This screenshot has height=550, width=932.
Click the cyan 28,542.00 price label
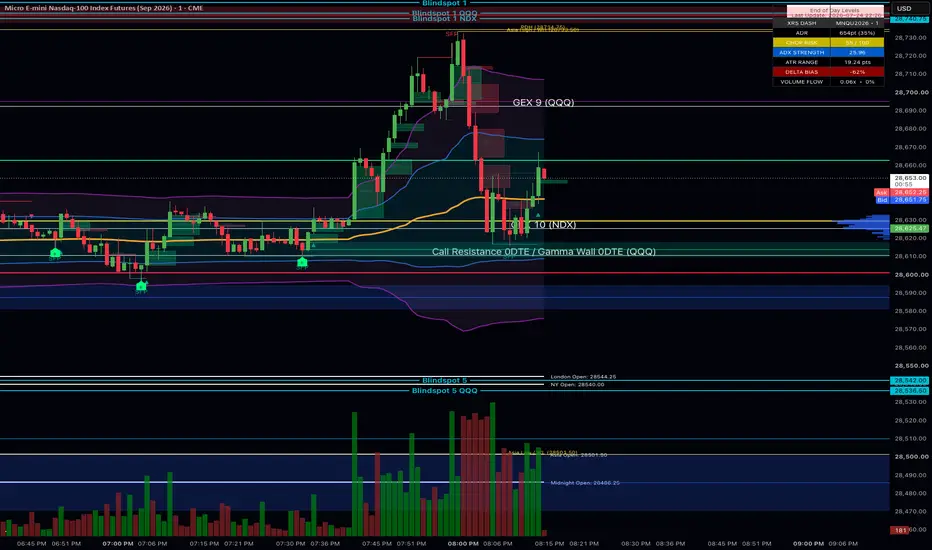tap(909, 381)
